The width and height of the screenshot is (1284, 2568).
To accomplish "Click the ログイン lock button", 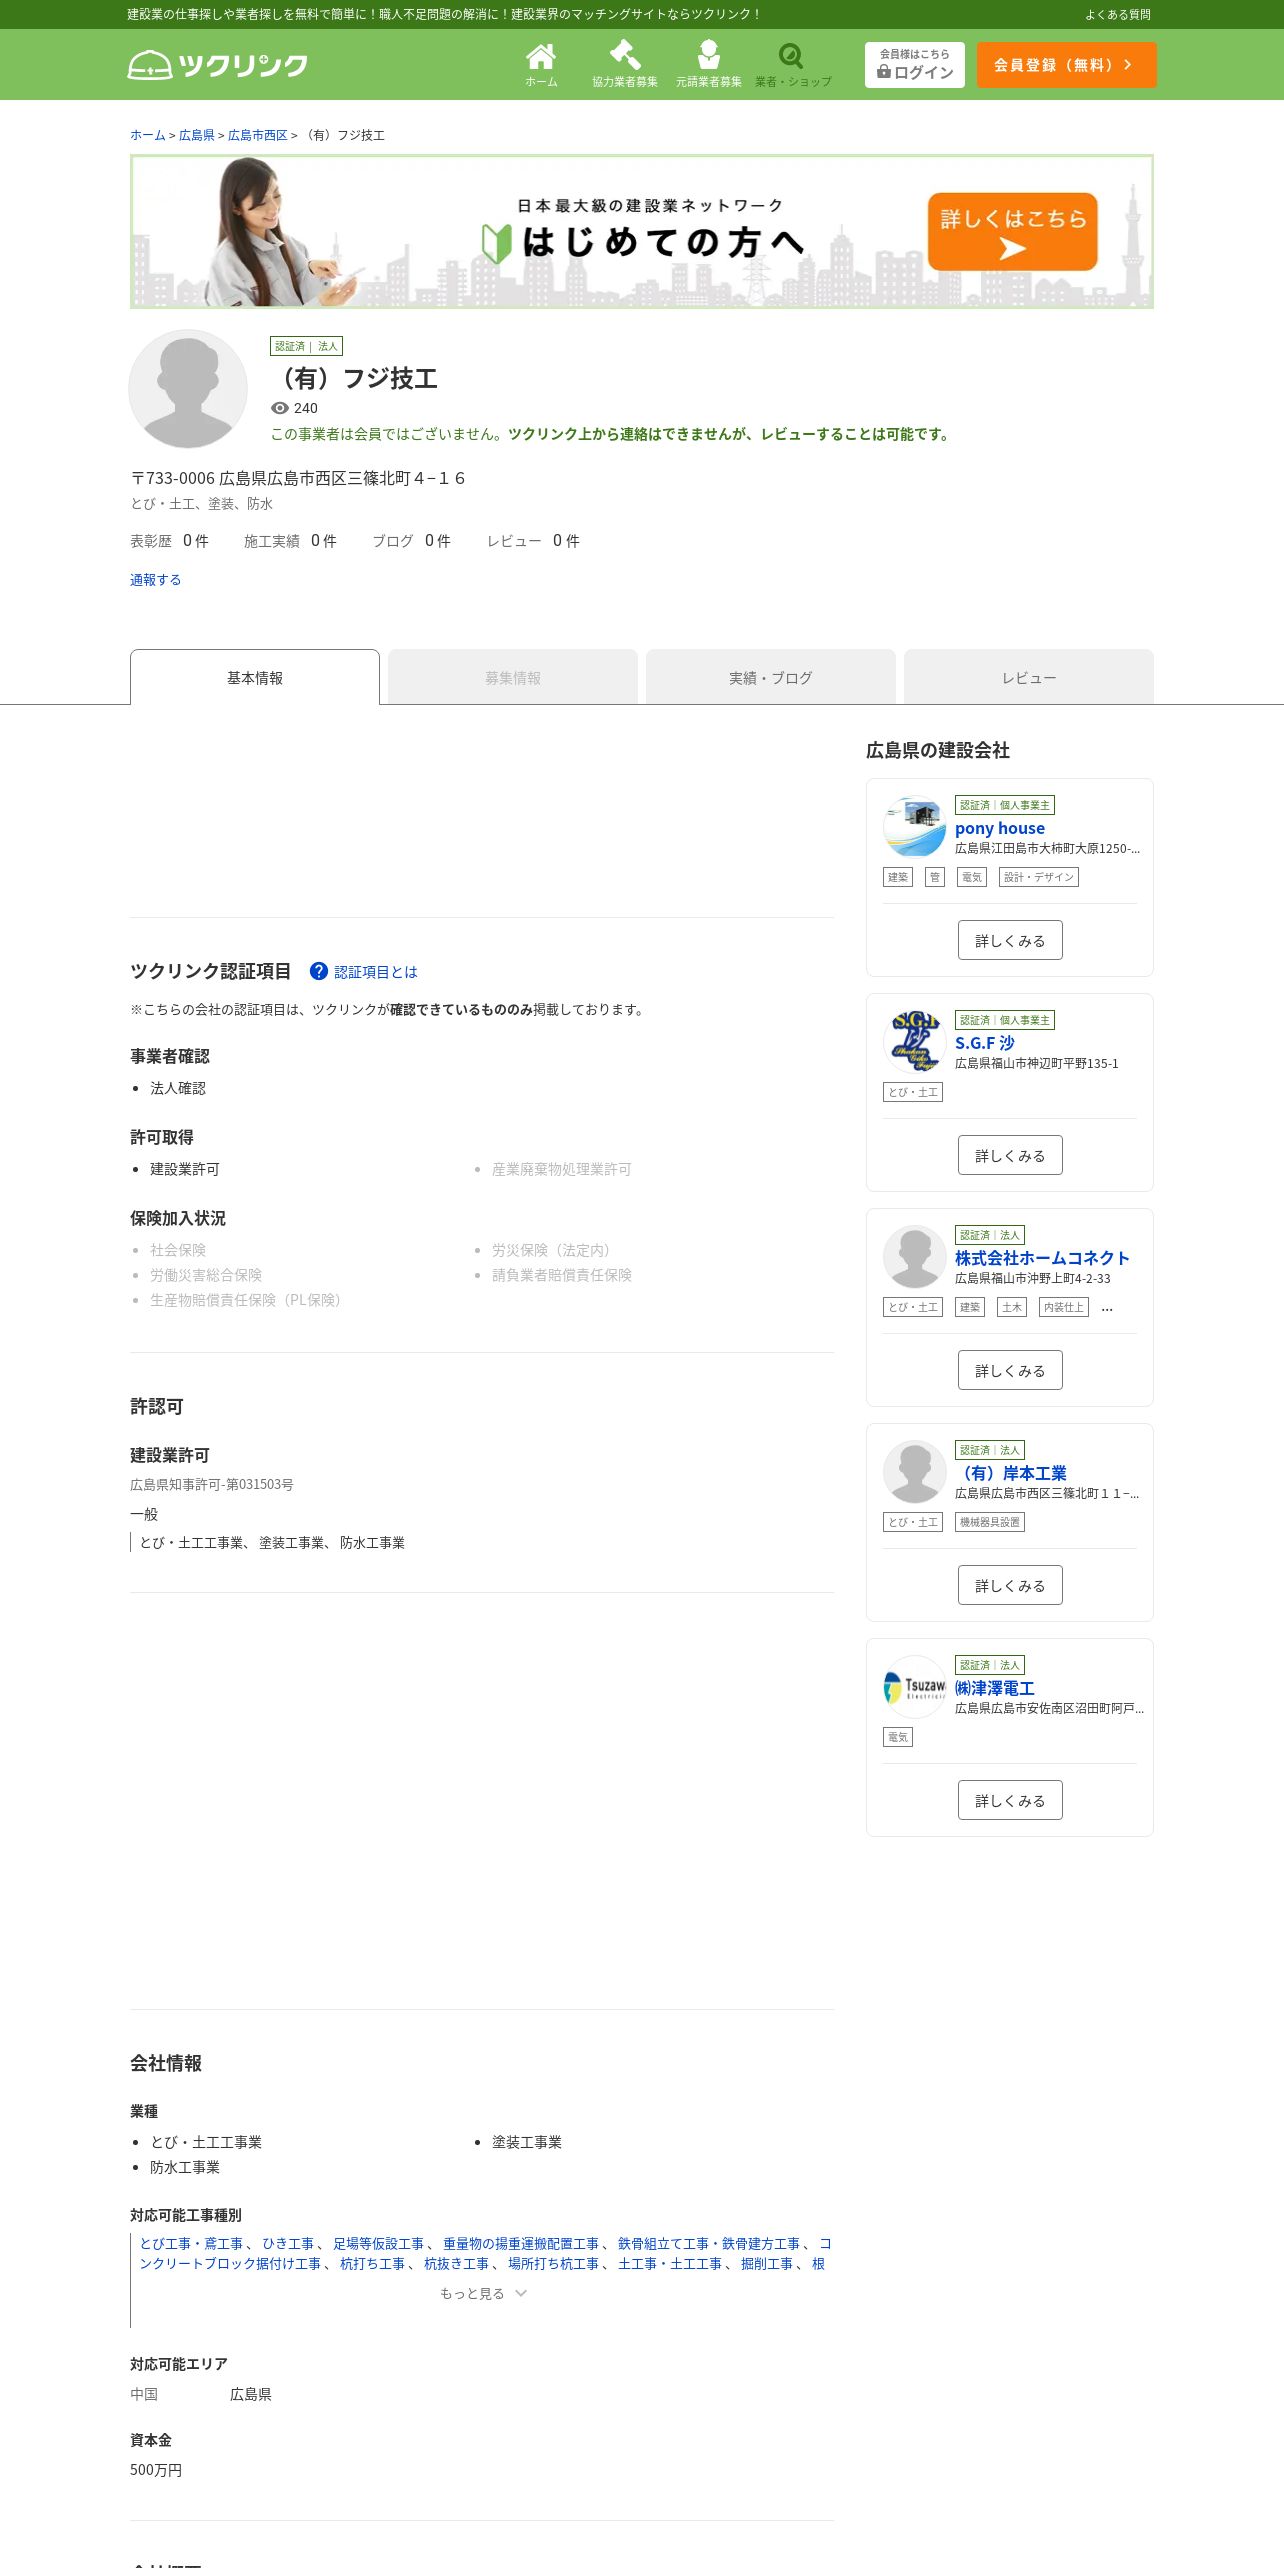I will click(915, 65).
